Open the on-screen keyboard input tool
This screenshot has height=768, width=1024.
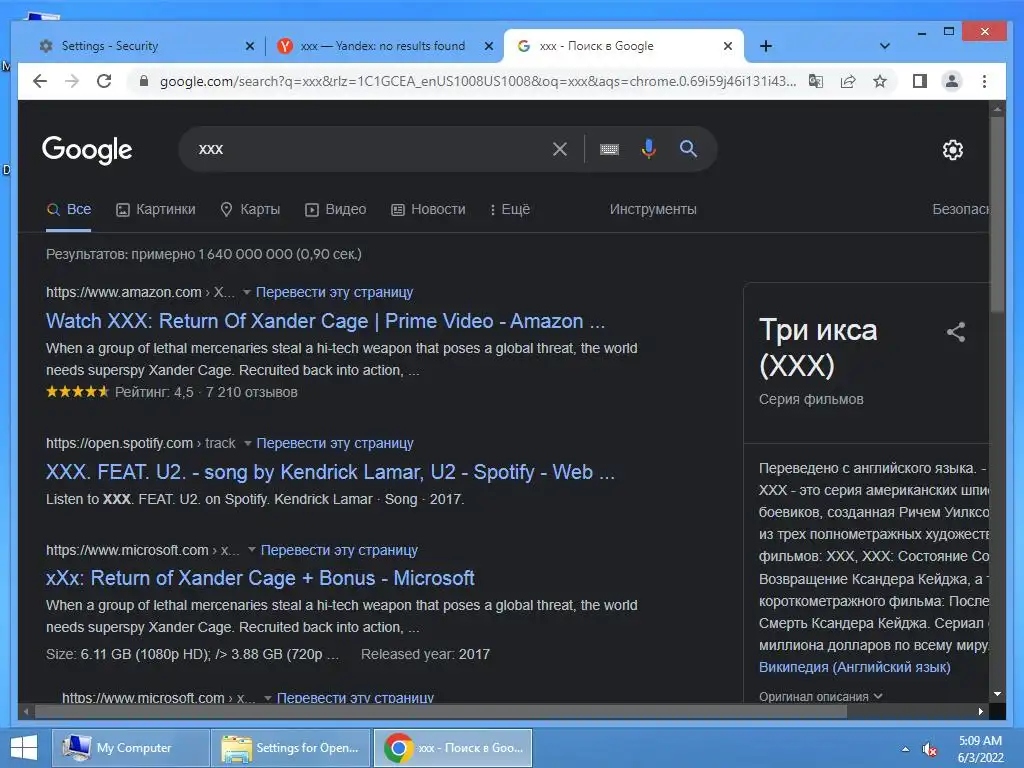(x=609, y=149)
